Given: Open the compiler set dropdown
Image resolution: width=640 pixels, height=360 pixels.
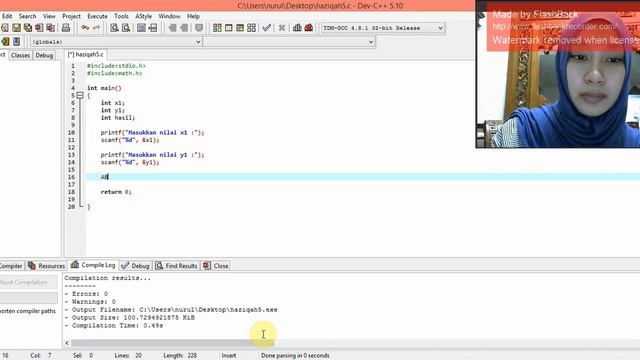Looking at the screenshot, I should pyautogui.click(x=382, y=28).
